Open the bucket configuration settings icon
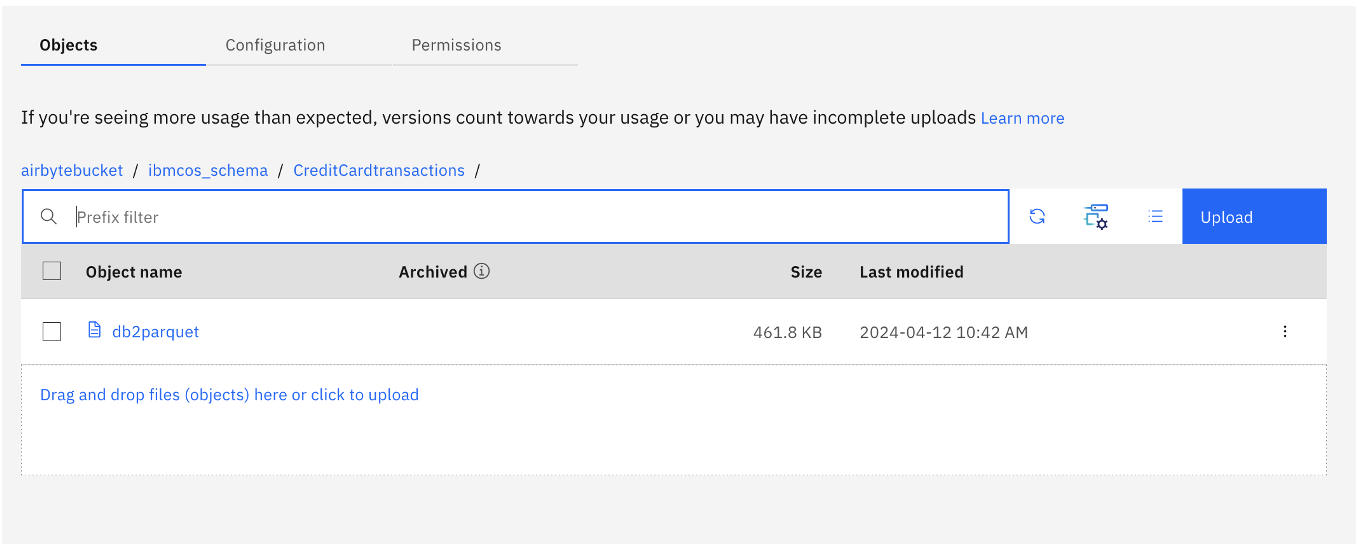1360x548 pixels. point(1096,217)
